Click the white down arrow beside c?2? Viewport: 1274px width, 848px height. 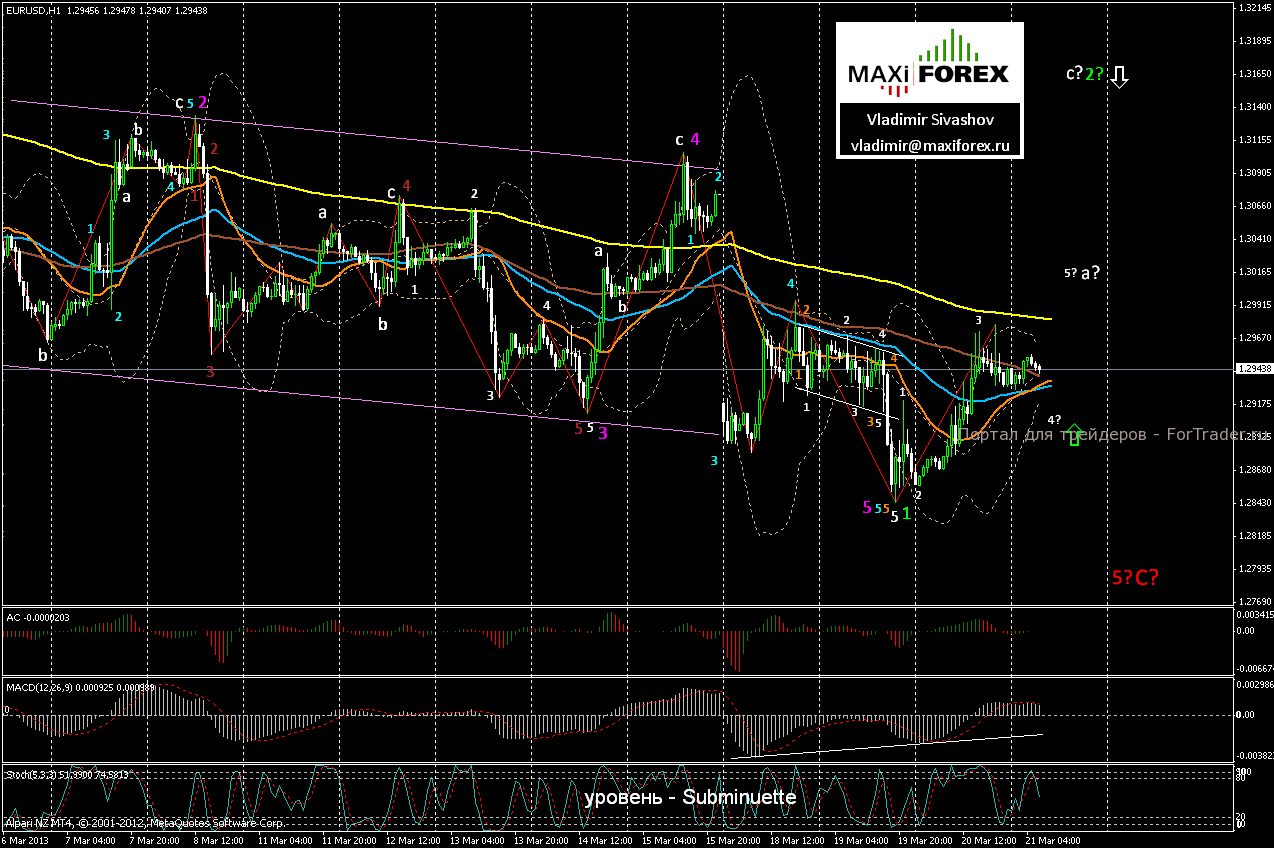point(1120,76)
